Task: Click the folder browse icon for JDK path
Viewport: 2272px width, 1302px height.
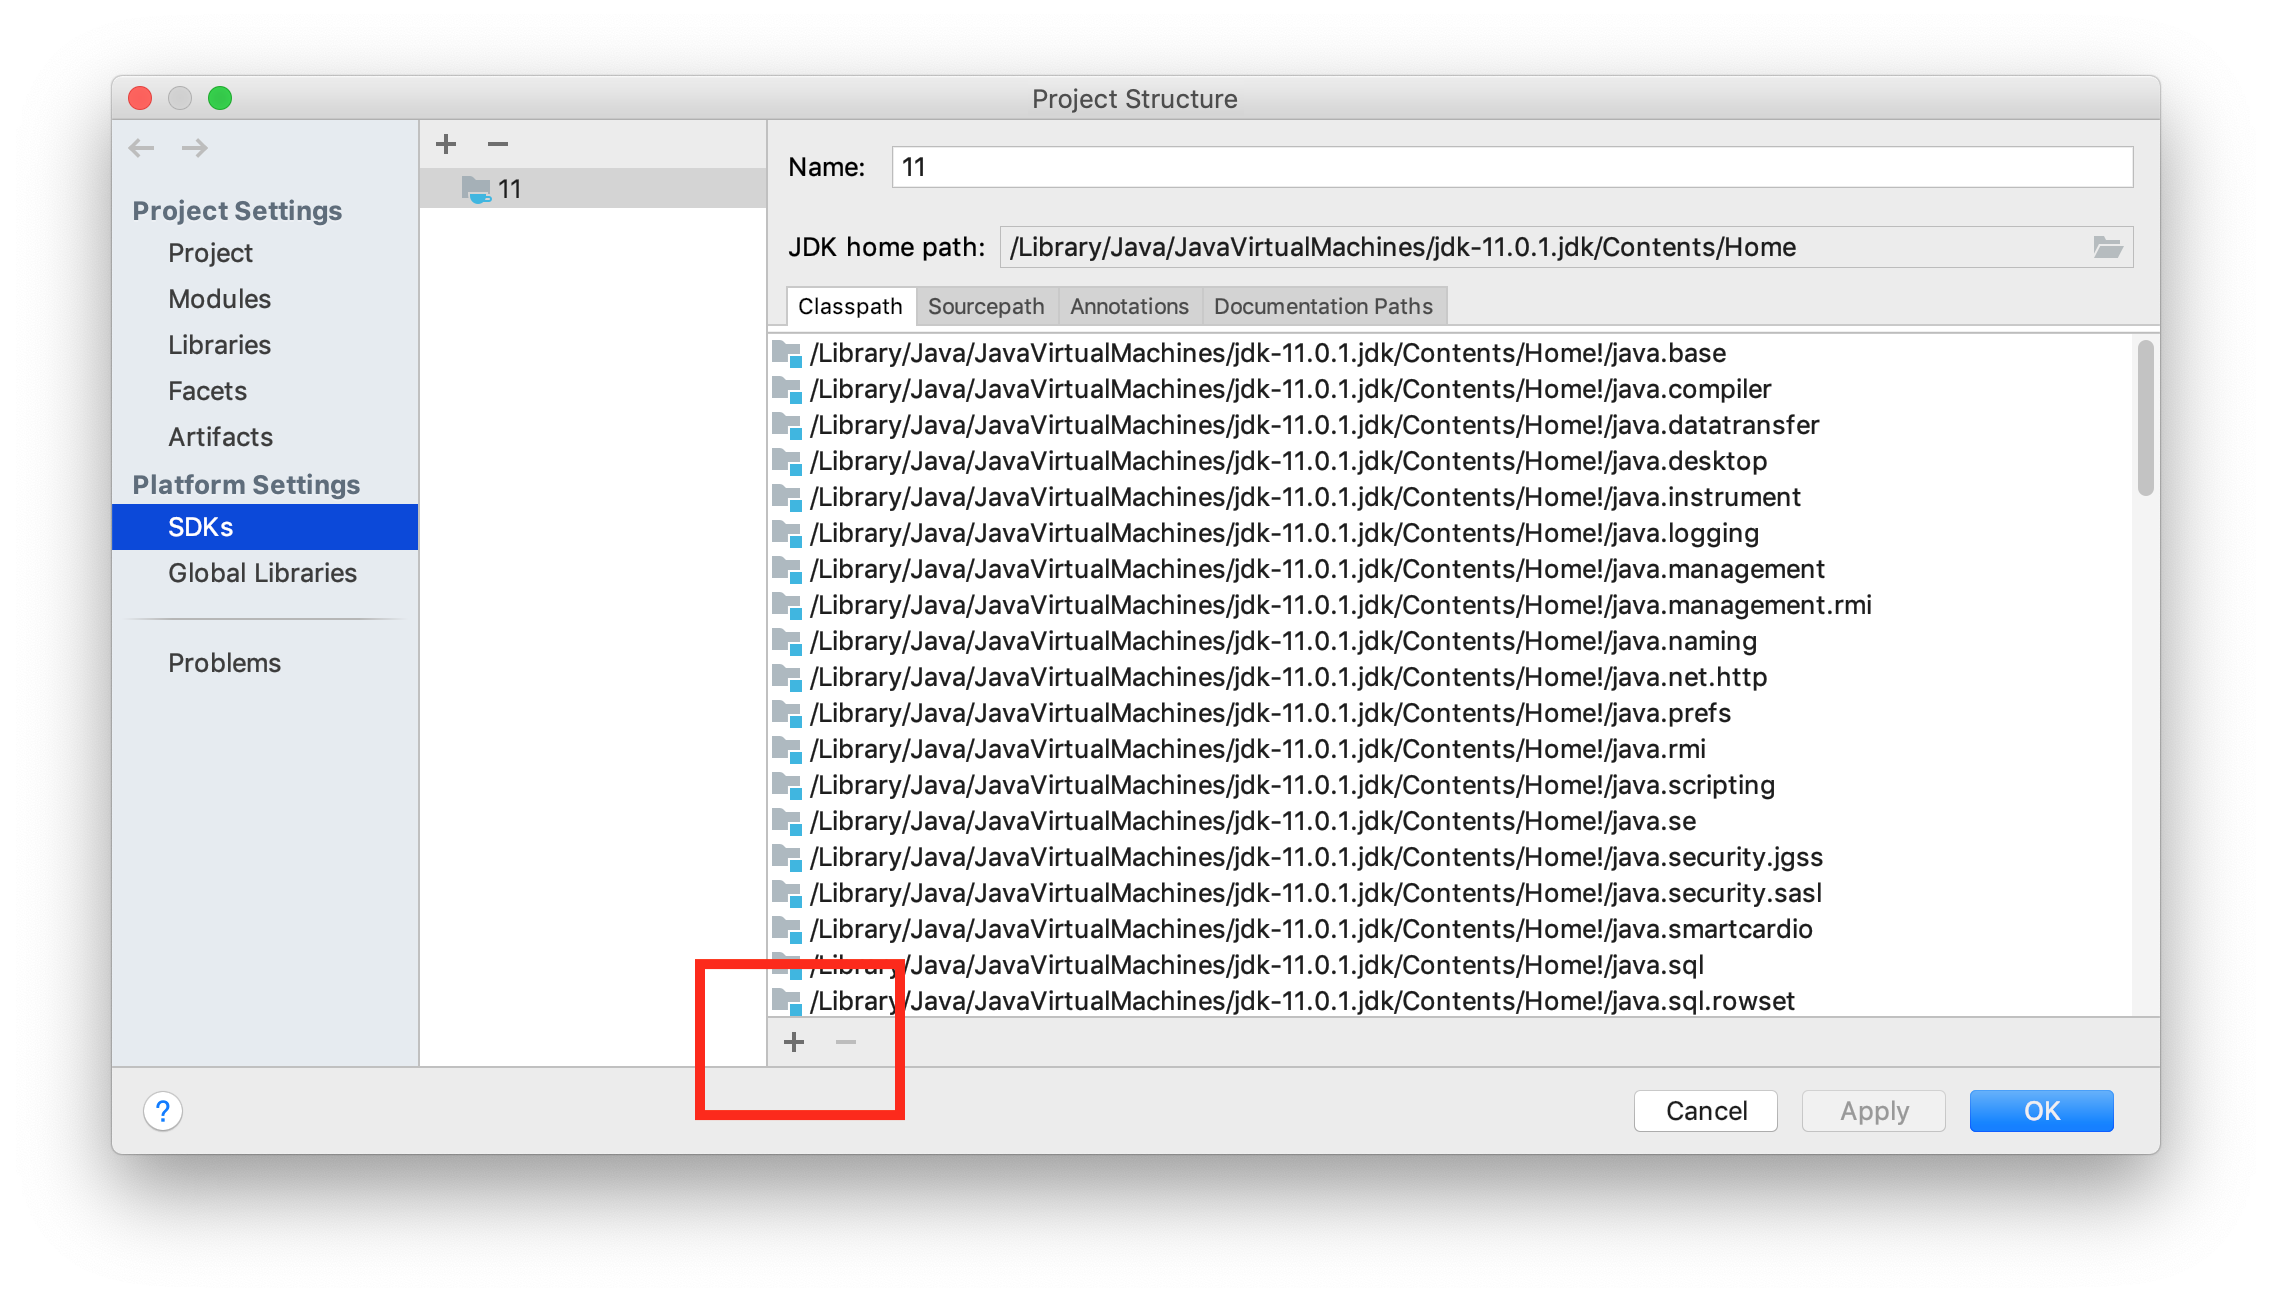Action: pos(2110,247)
